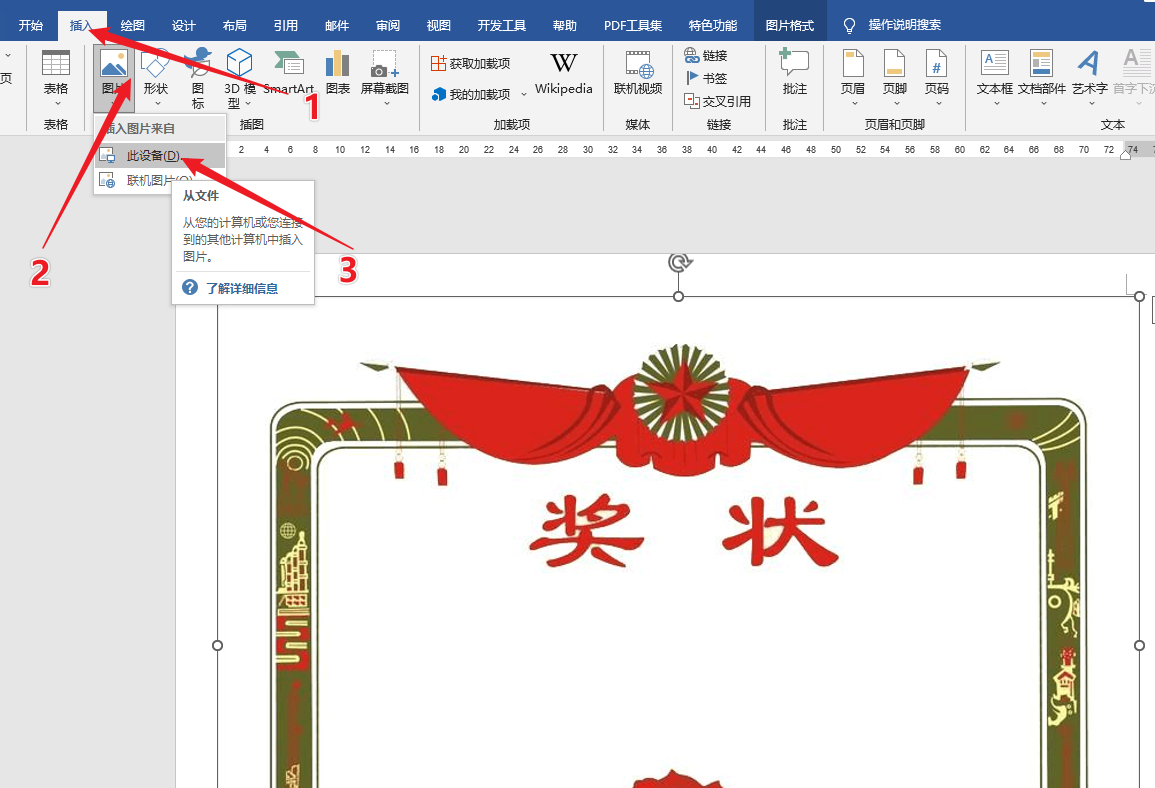Click the help question-mark icon in tooltip
Image resolution: width=1155 pixels, height=788 pixels.
coord(190,287)
